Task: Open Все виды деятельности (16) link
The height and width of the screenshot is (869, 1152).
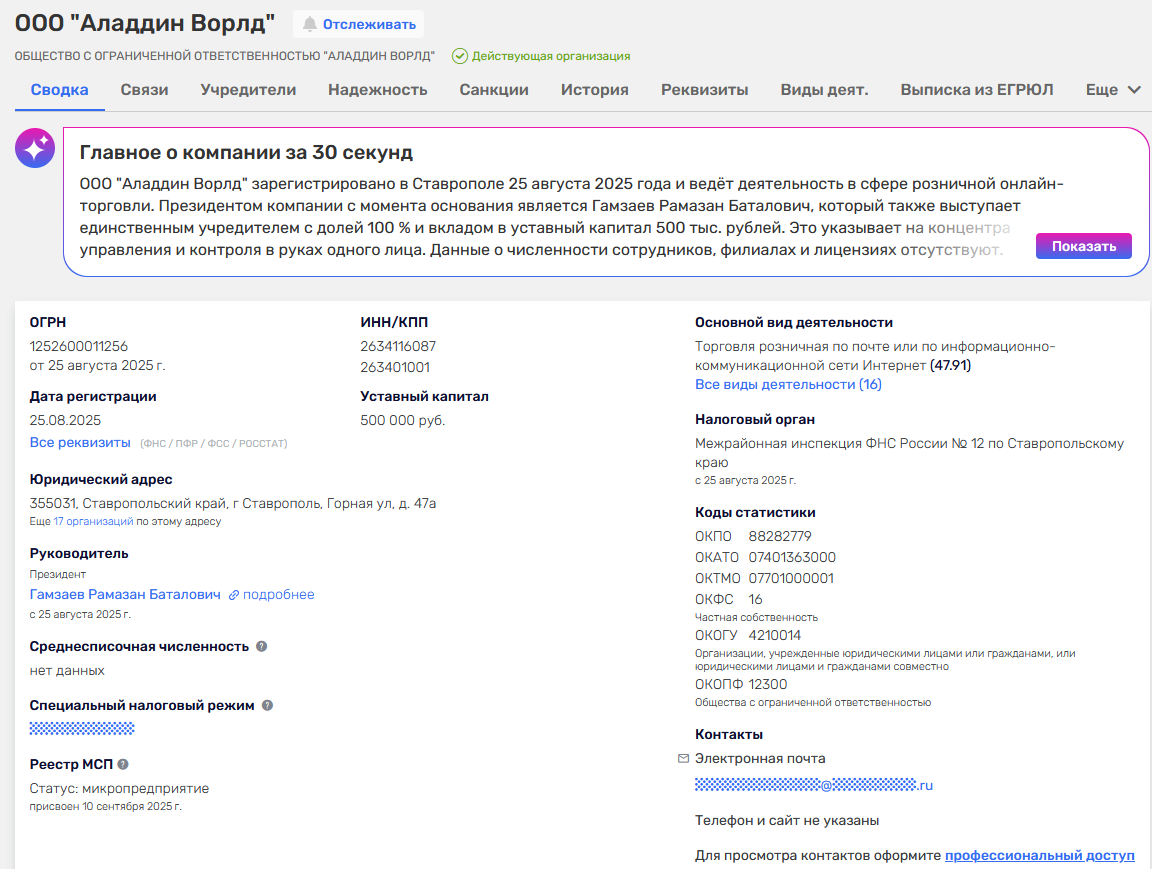Action: 788,384
